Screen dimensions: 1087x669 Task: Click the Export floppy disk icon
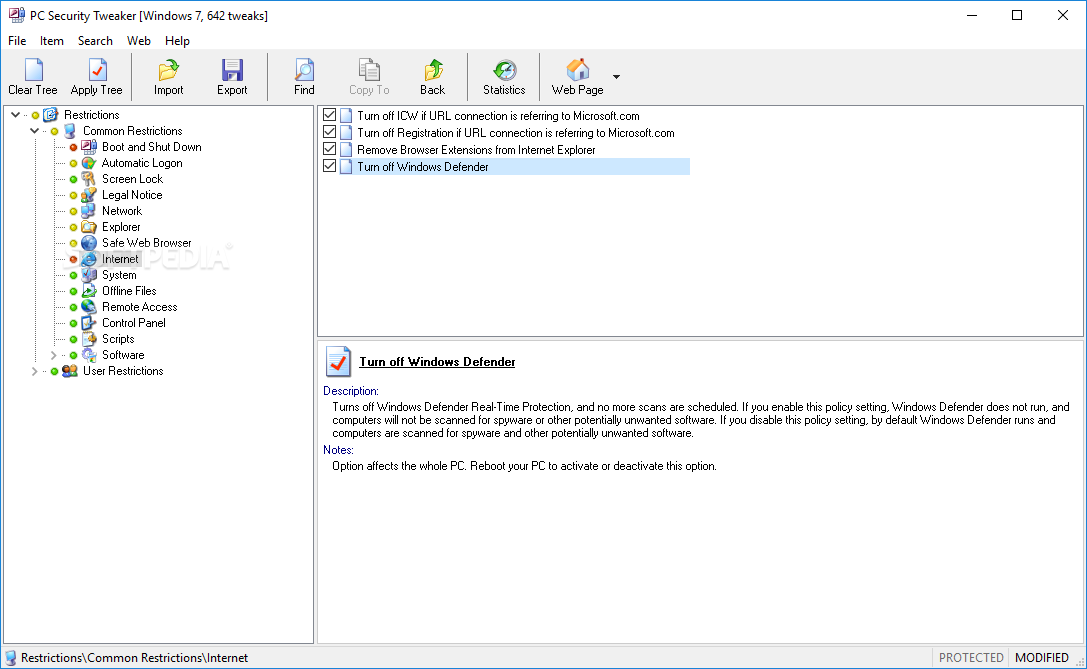[x=232, y=70]
